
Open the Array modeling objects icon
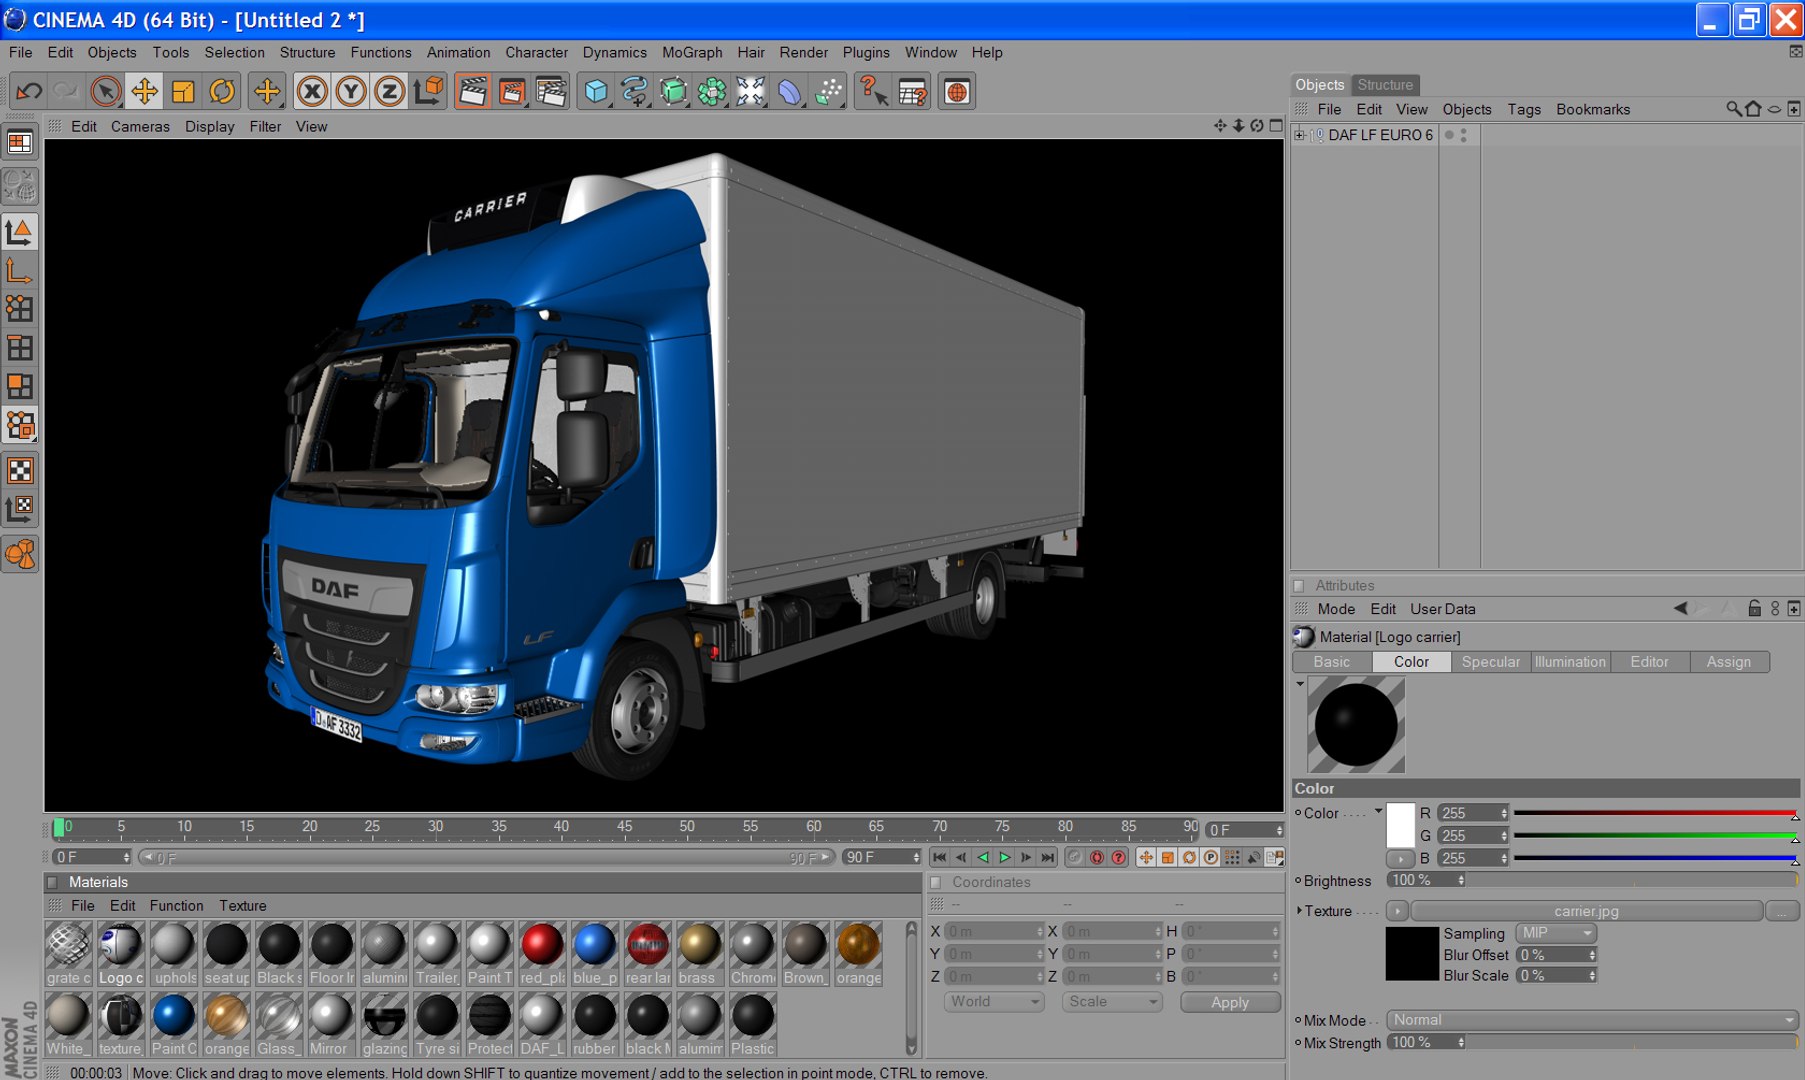[712, 92]
